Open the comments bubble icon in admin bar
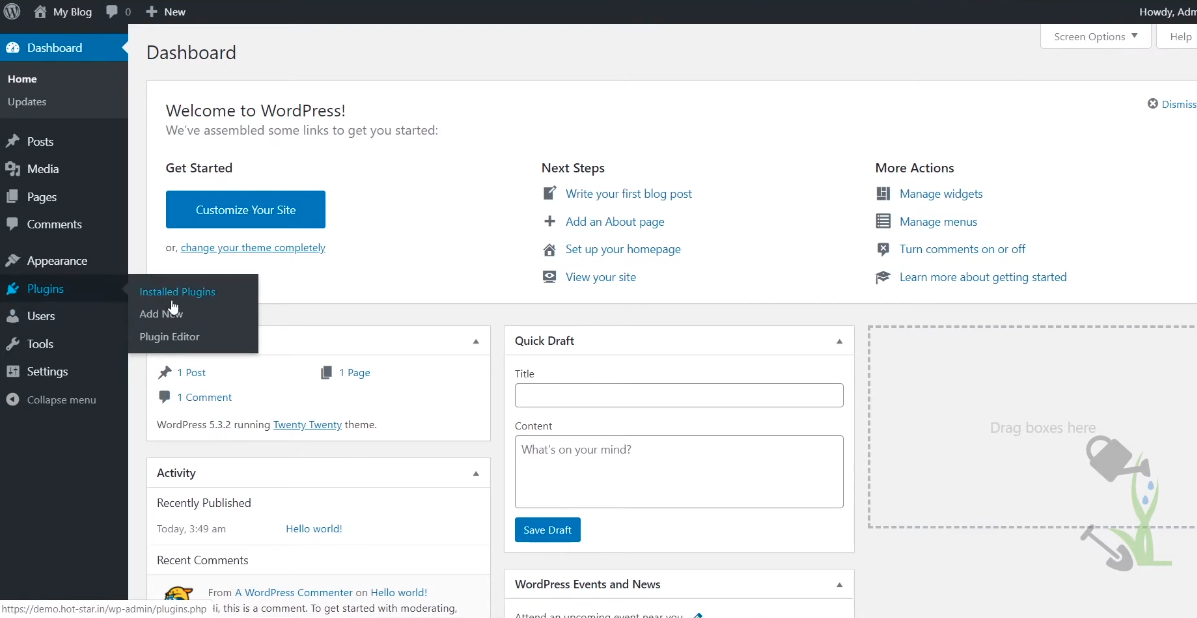Viewport: 1197px width, 618px height. pos(112,12)
